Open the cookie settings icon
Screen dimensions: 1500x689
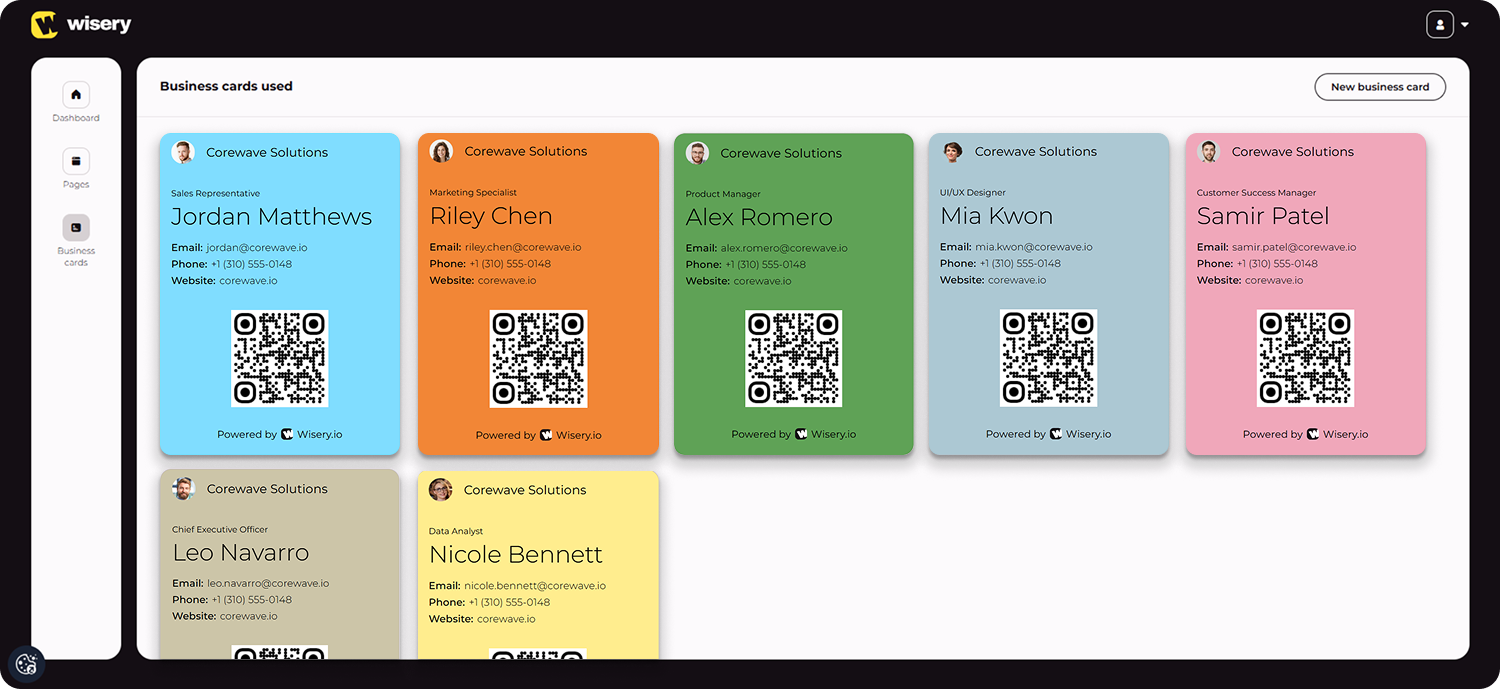[26, 663]
